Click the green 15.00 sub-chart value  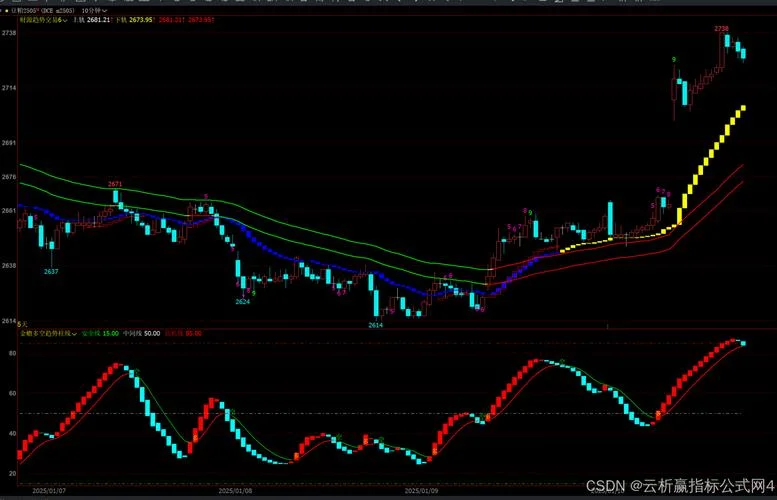(111, 333)
